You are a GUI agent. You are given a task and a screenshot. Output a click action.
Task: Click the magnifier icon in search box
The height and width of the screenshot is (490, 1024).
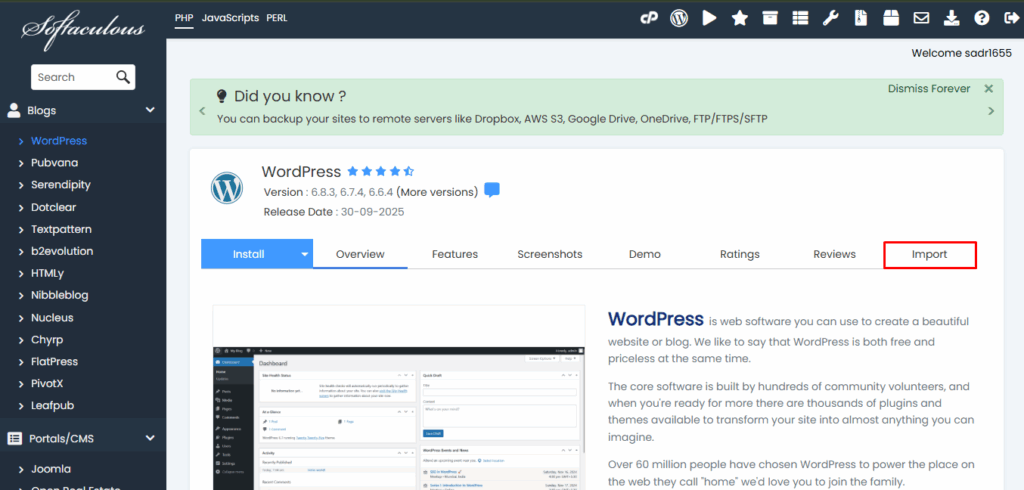(x=123, y=77)
